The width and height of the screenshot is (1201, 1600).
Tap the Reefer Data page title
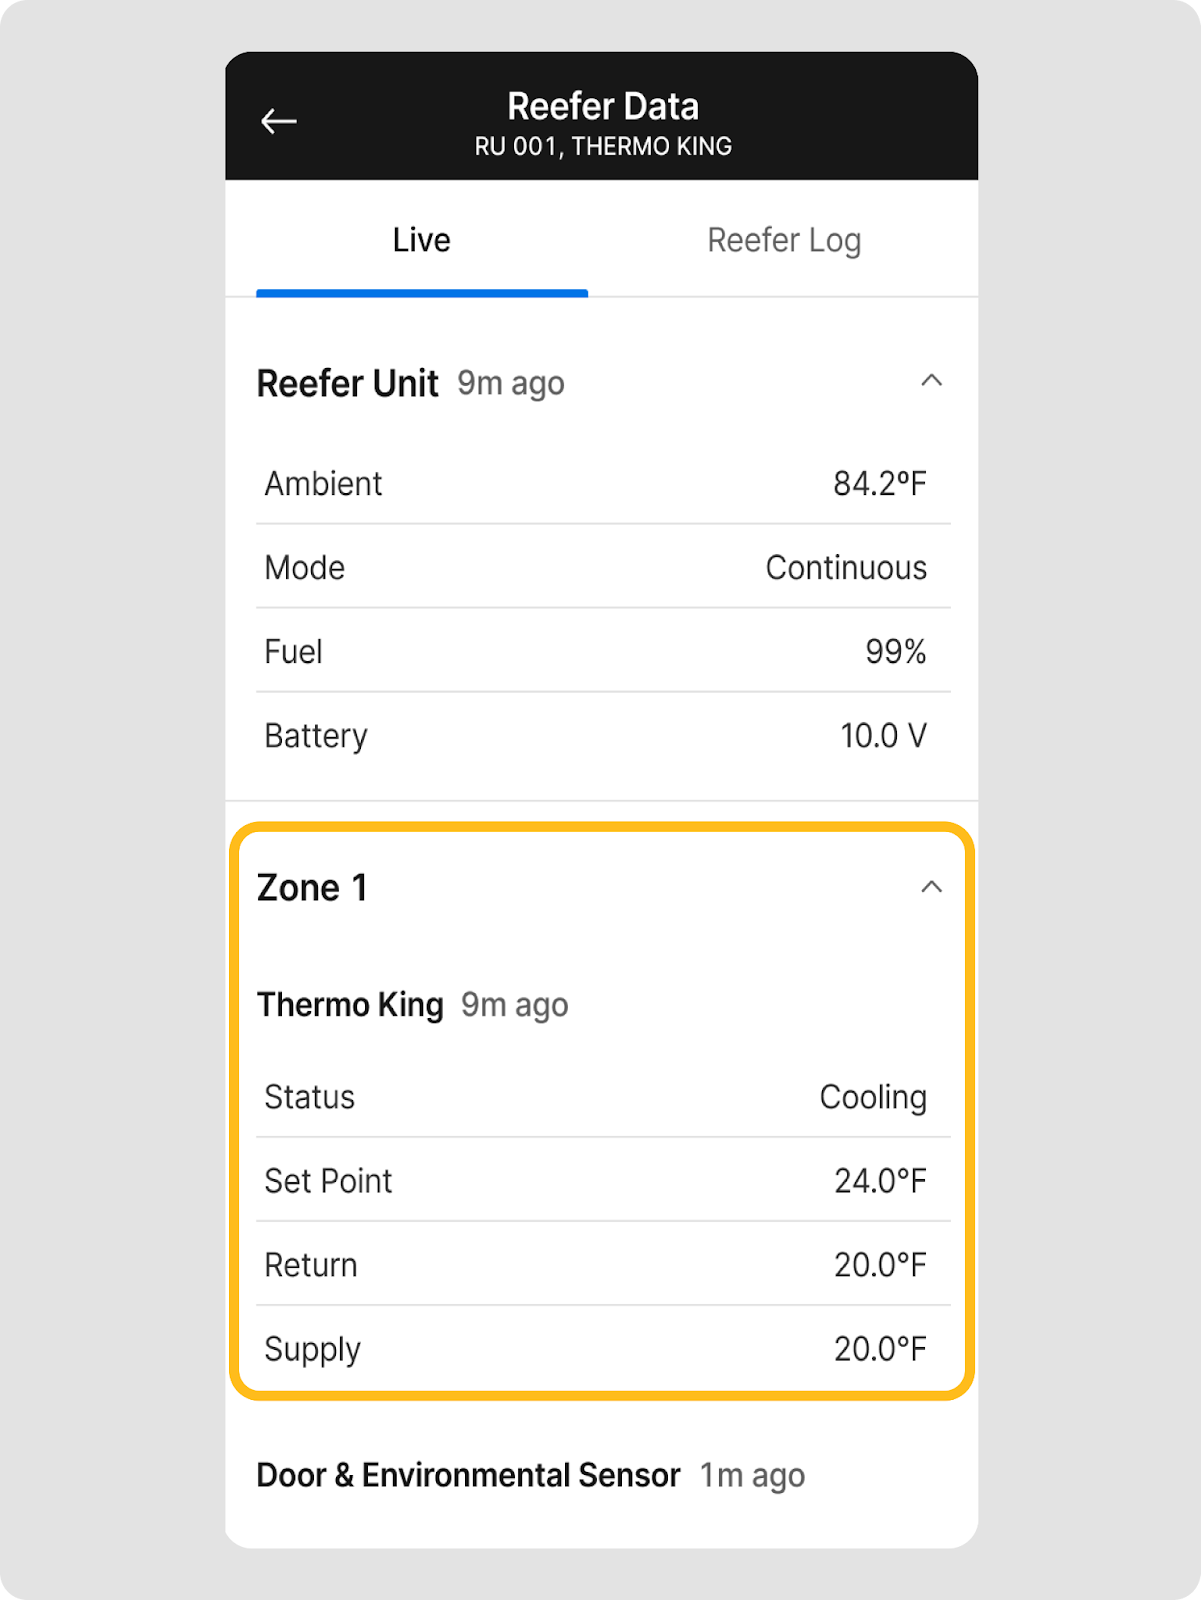pyautogui.click(x=602, y=107)
